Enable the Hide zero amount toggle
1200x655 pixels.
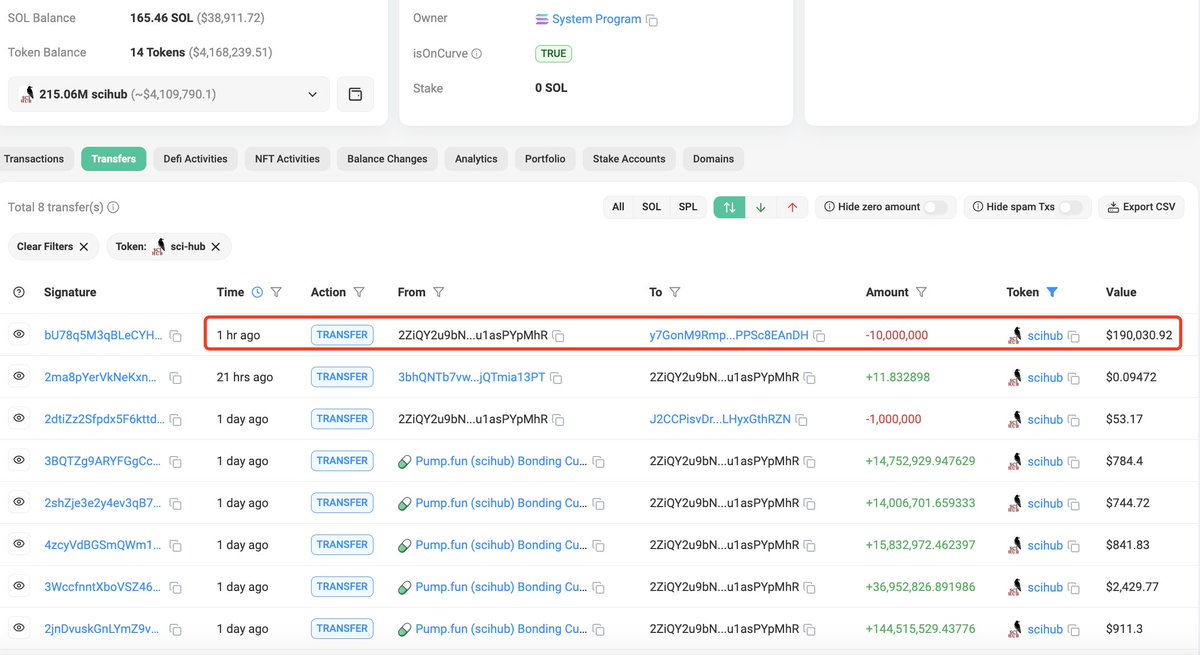[935, 206]
